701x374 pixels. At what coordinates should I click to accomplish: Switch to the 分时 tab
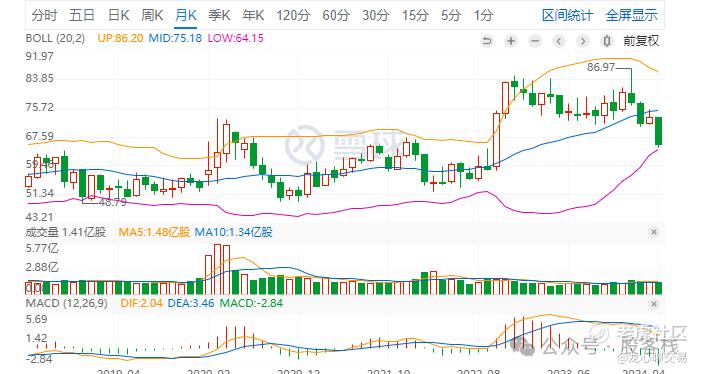(x=44, y=16)
